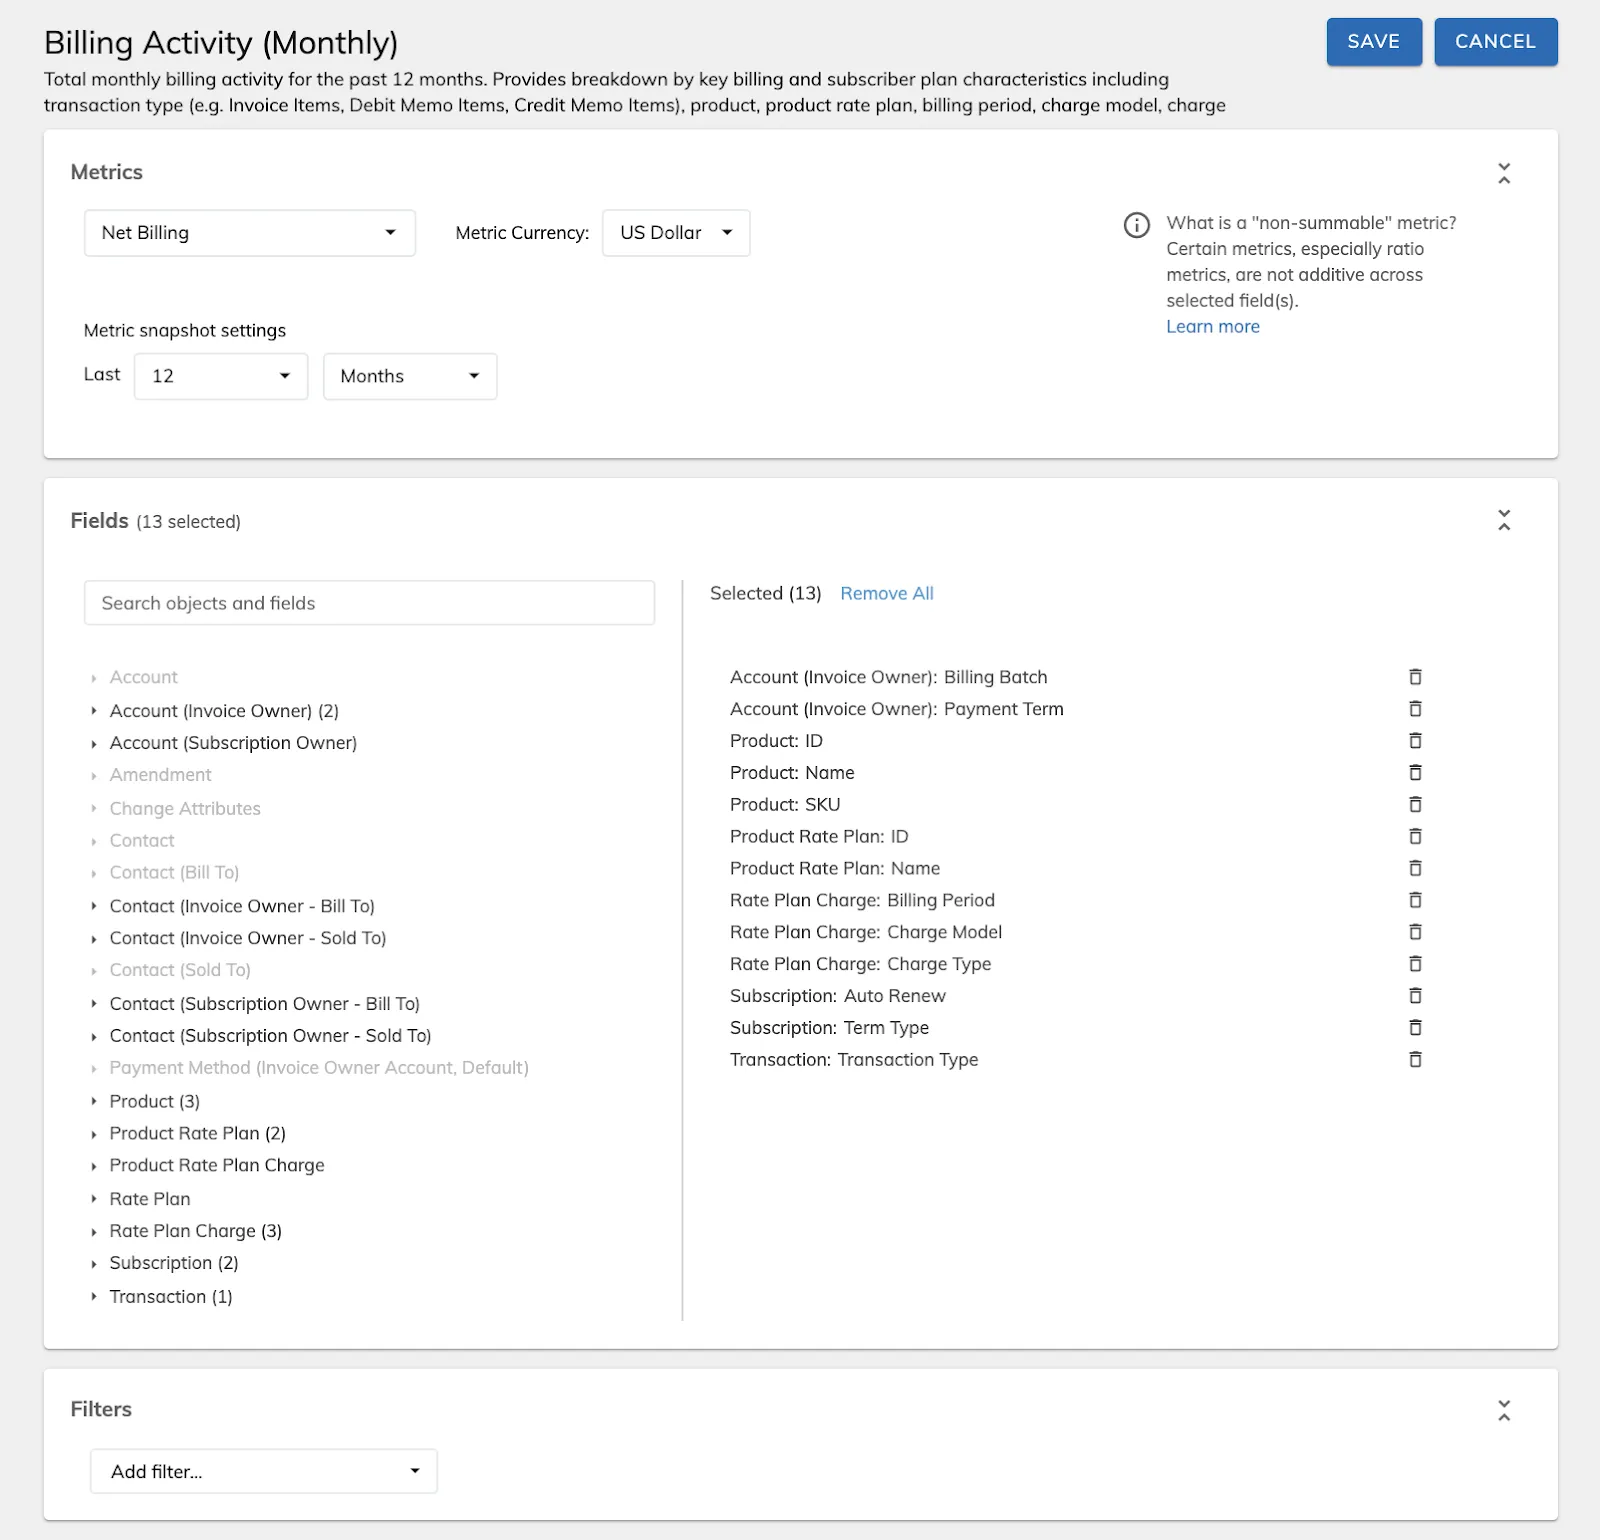
Task: Remove Rate Plan Charge: Charge Model
Action: click(x=1415, y=932)
